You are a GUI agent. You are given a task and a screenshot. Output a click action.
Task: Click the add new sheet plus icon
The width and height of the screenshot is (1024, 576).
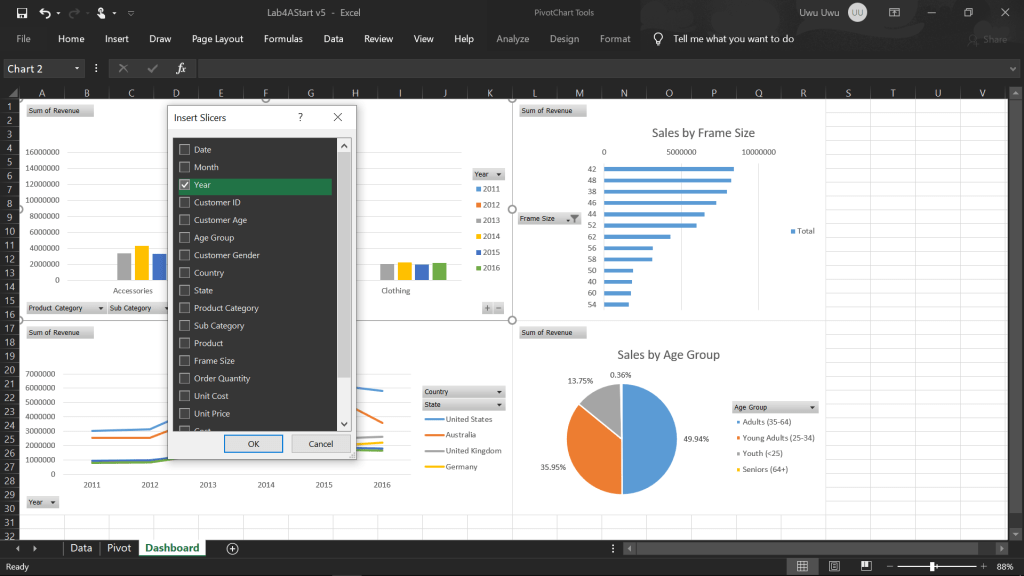tap(233, 548)
